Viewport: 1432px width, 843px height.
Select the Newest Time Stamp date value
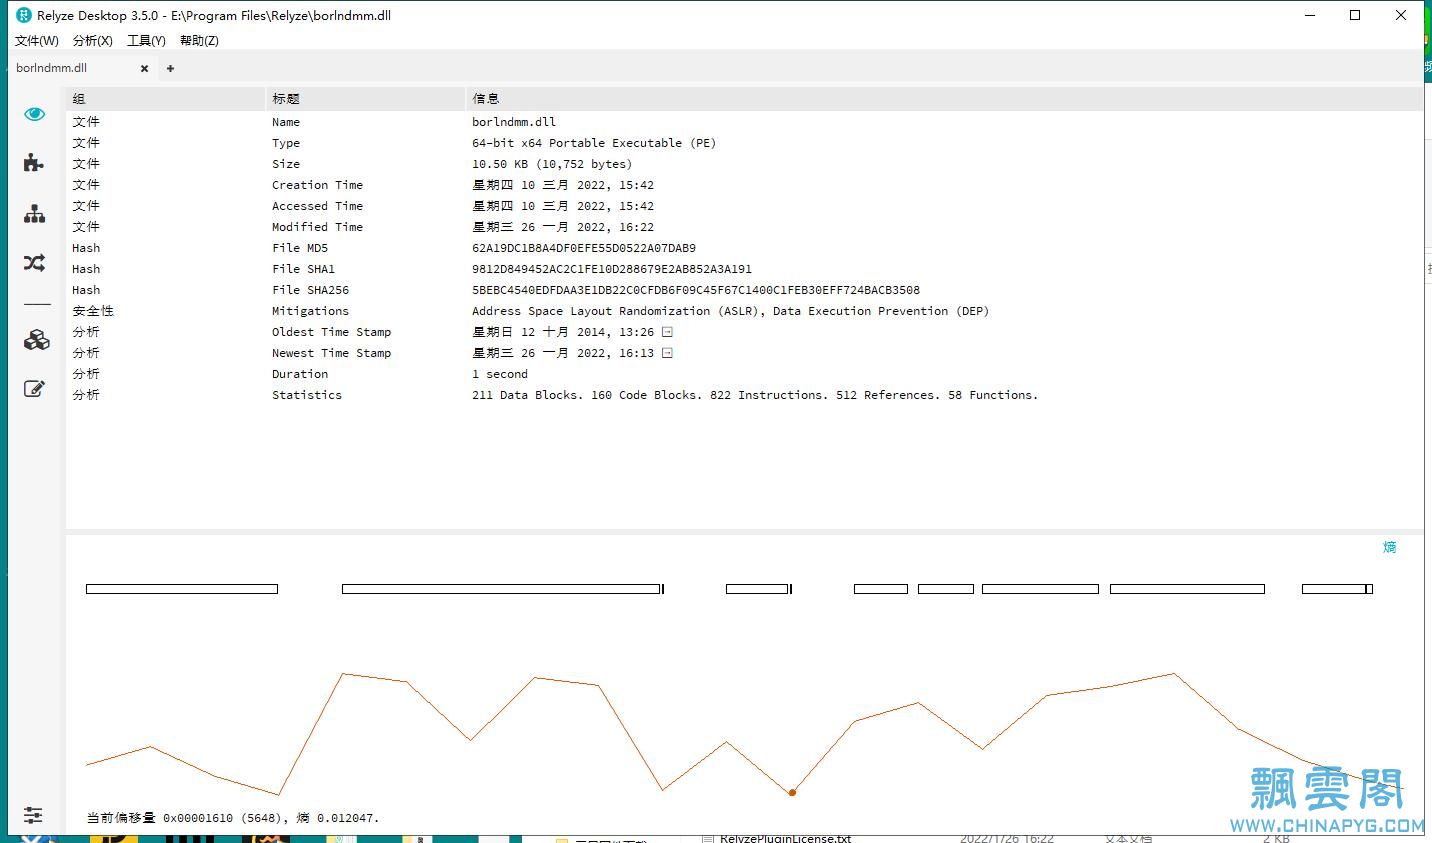[x=563, y=353]
